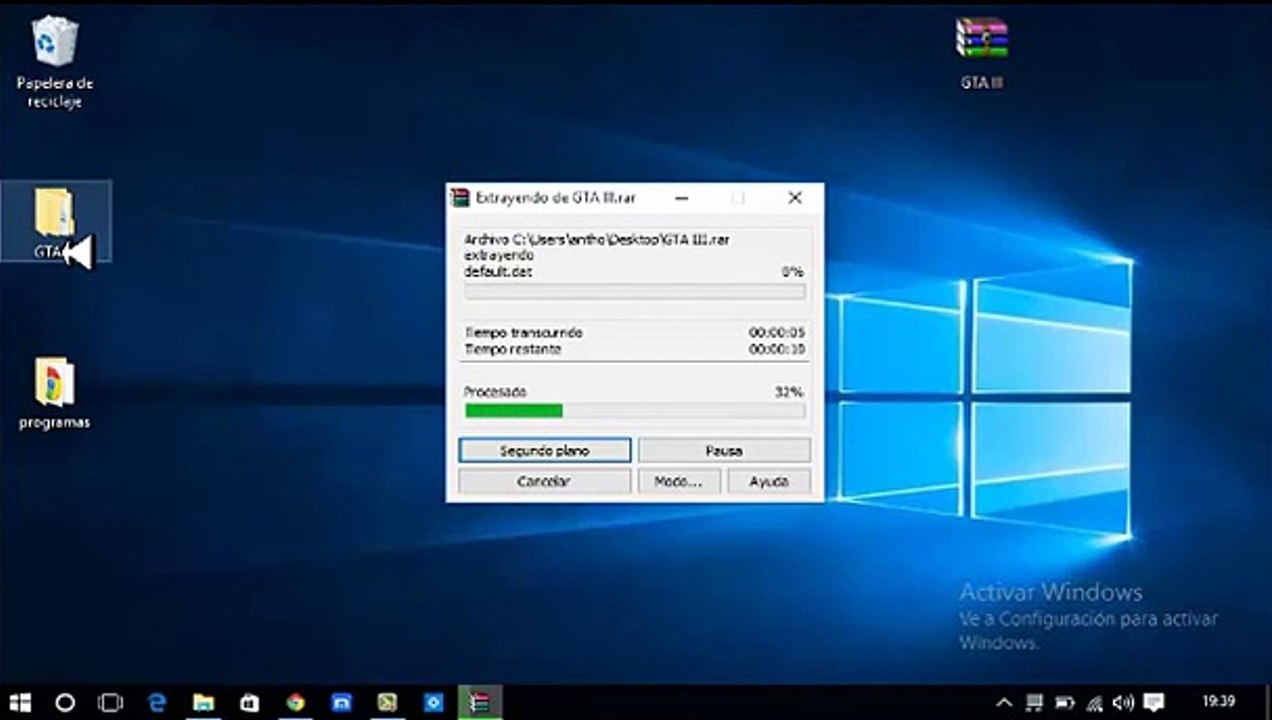Open the Modo... options

[678, 481]
